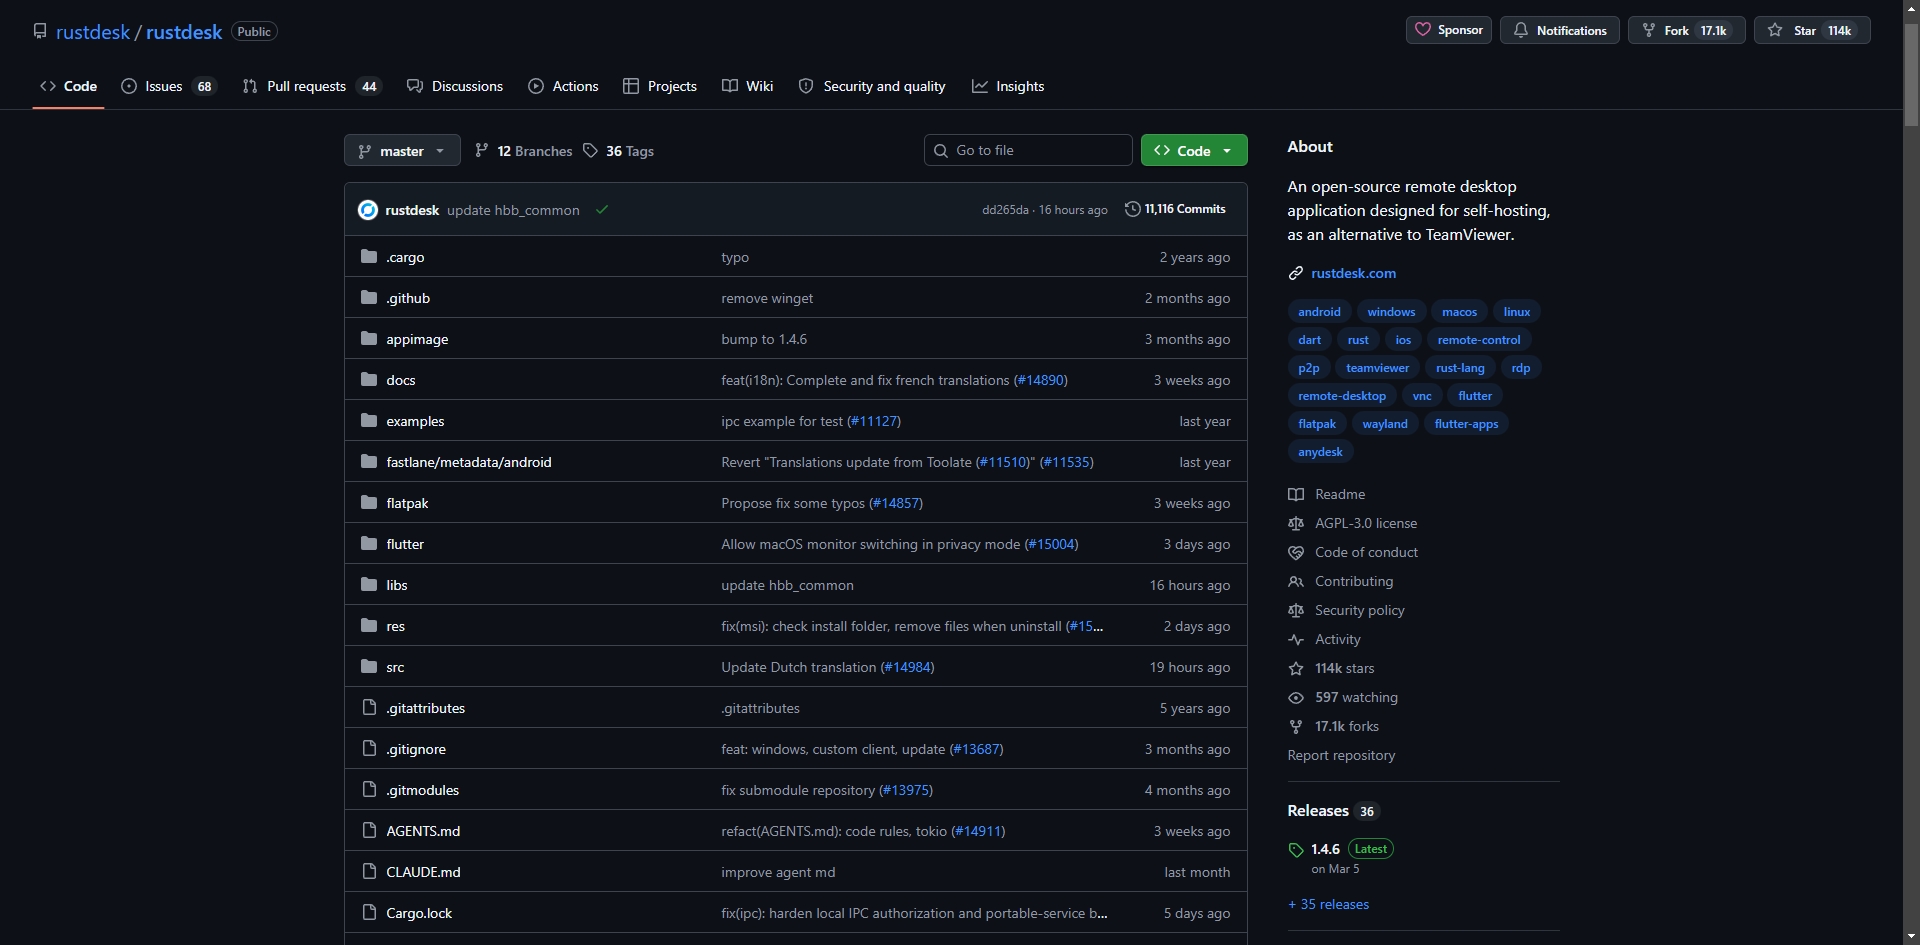1920x945 pixels.
Task: Click the rustdesk owner link in header
Action: point(93,32)
